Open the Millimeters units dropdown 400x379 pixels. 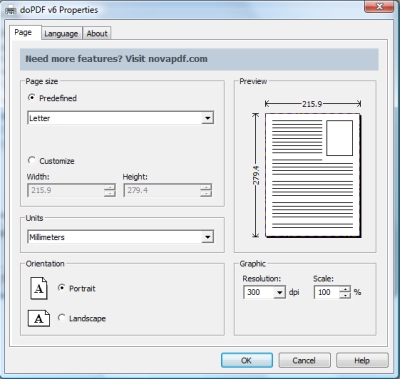120,237
